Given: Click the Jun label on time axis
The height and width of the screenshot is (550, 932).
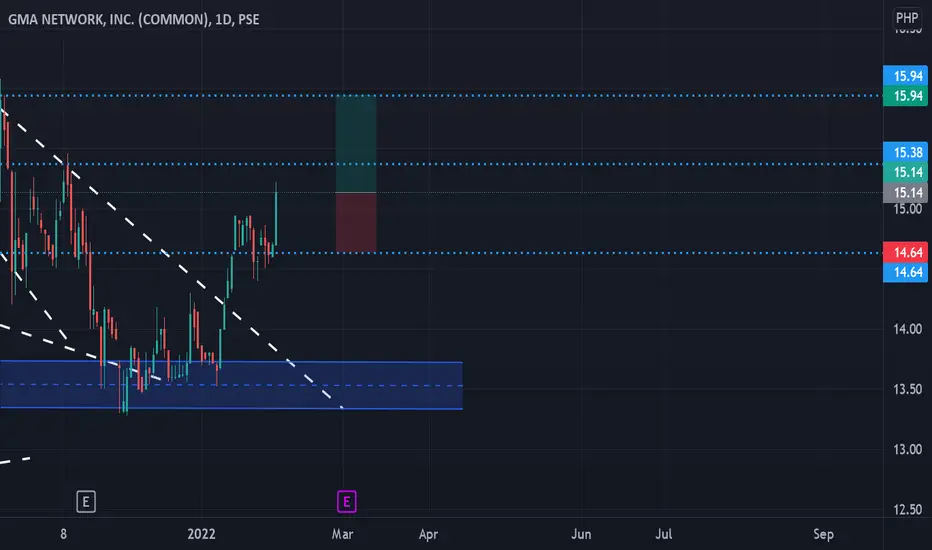Looking at the screenshot, I should tap(581, 534).
